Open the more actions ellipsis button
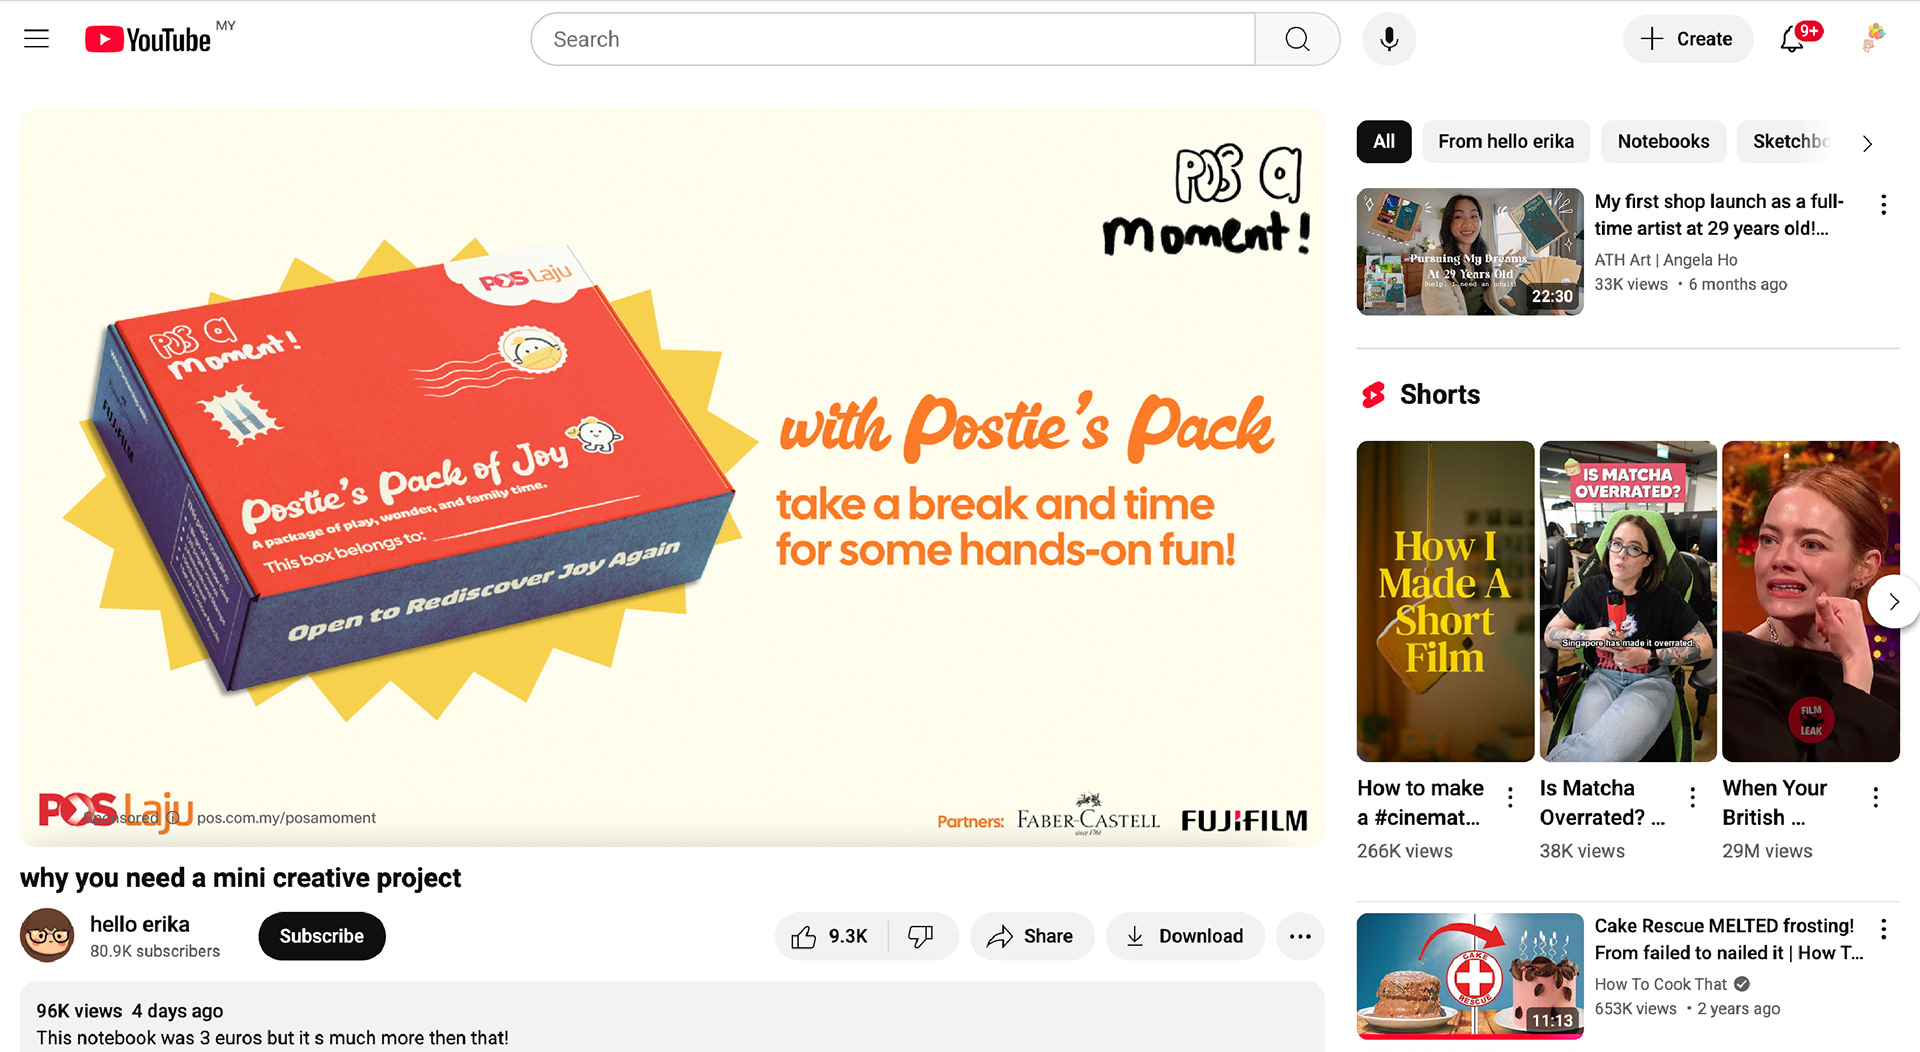Screen dimensions: 1920x1052 tap(1300, 936)
